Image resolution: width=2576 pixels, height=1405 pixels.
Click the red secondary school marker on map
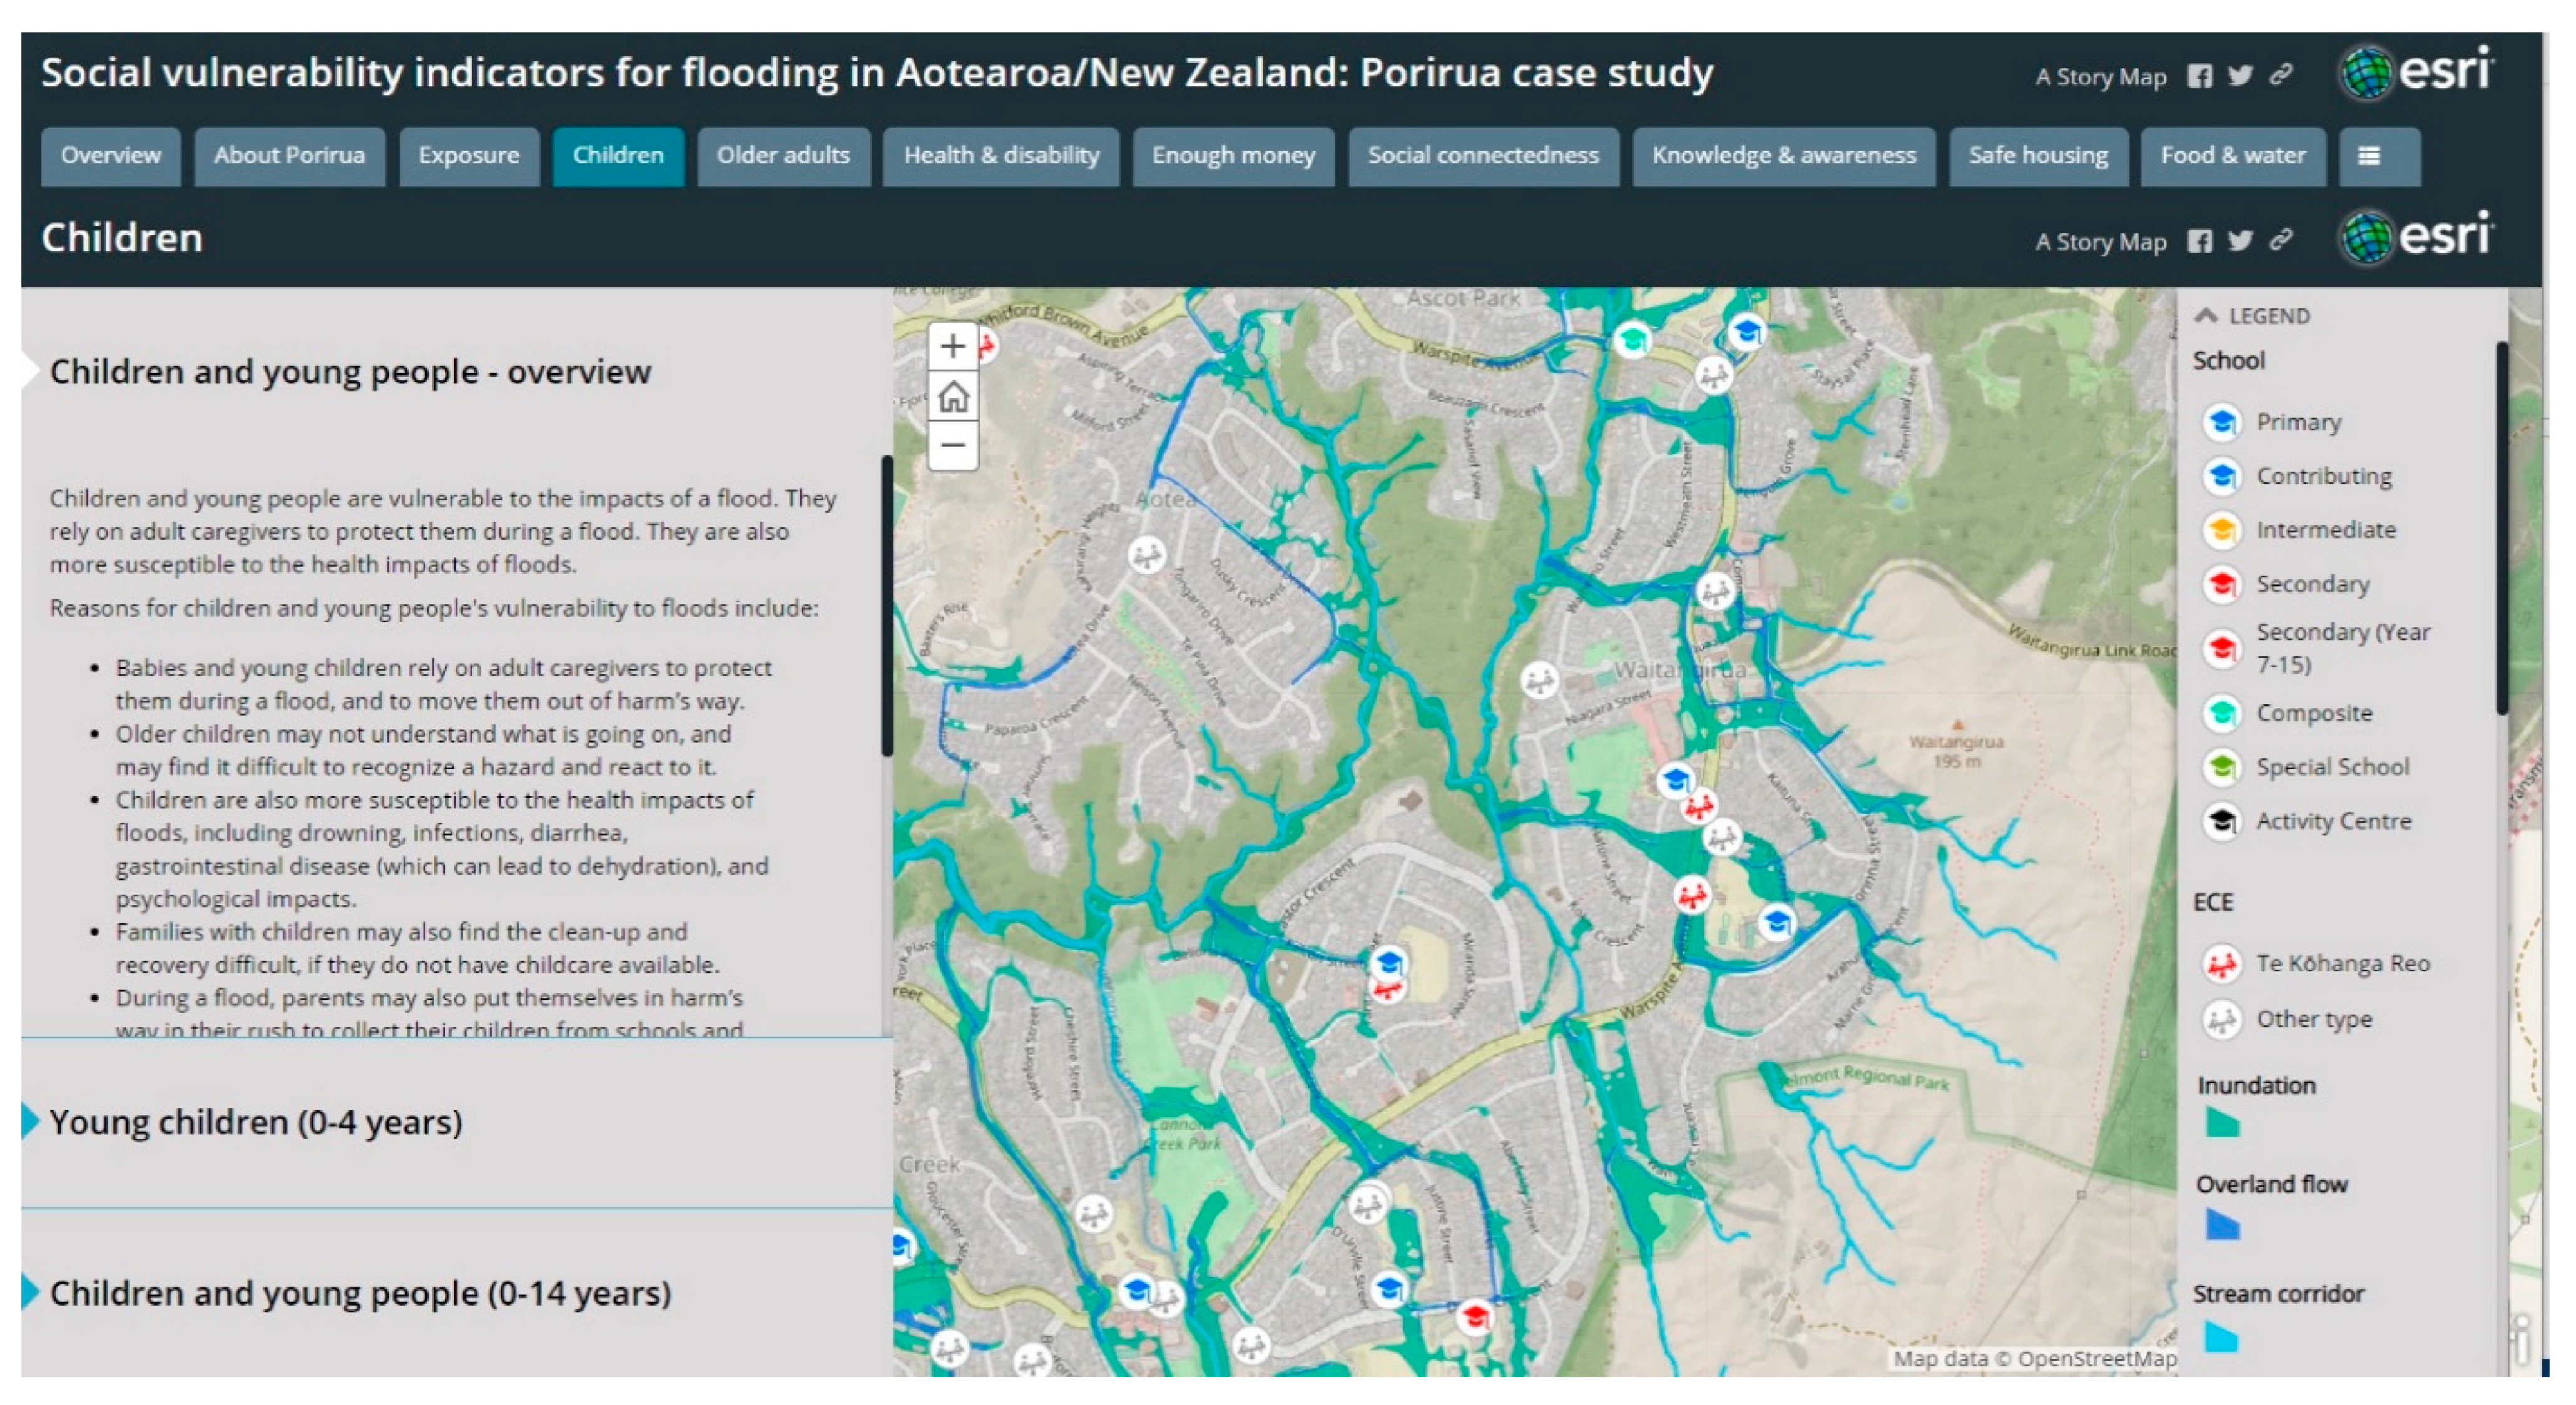point(1474,1317)
